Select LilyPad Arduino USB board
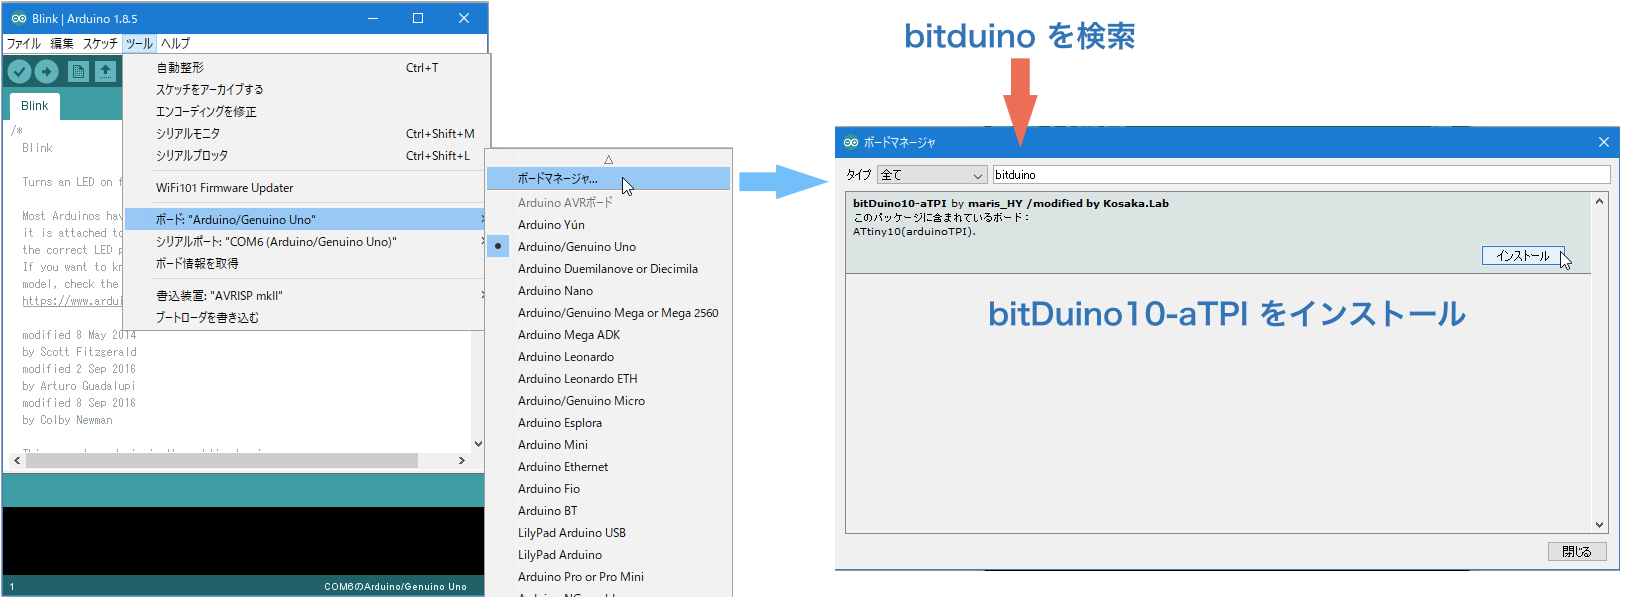 (x=608, y=533)
